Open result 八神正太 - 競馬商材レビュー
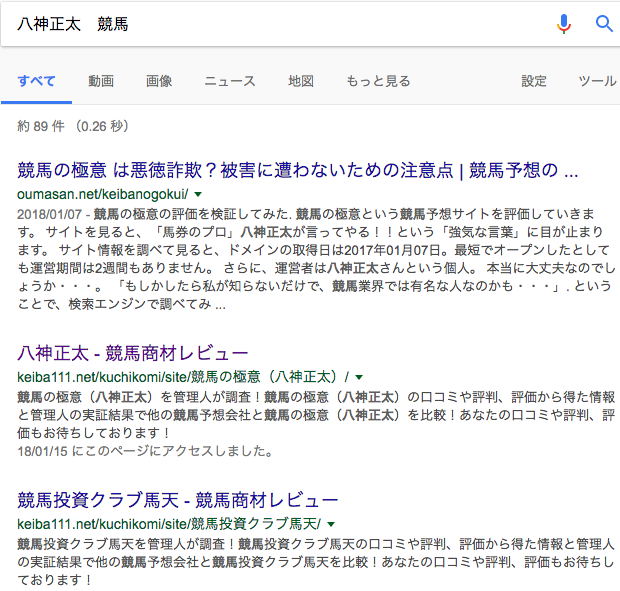This screenshot has height=591, width=620. click(x=133, y=353)
